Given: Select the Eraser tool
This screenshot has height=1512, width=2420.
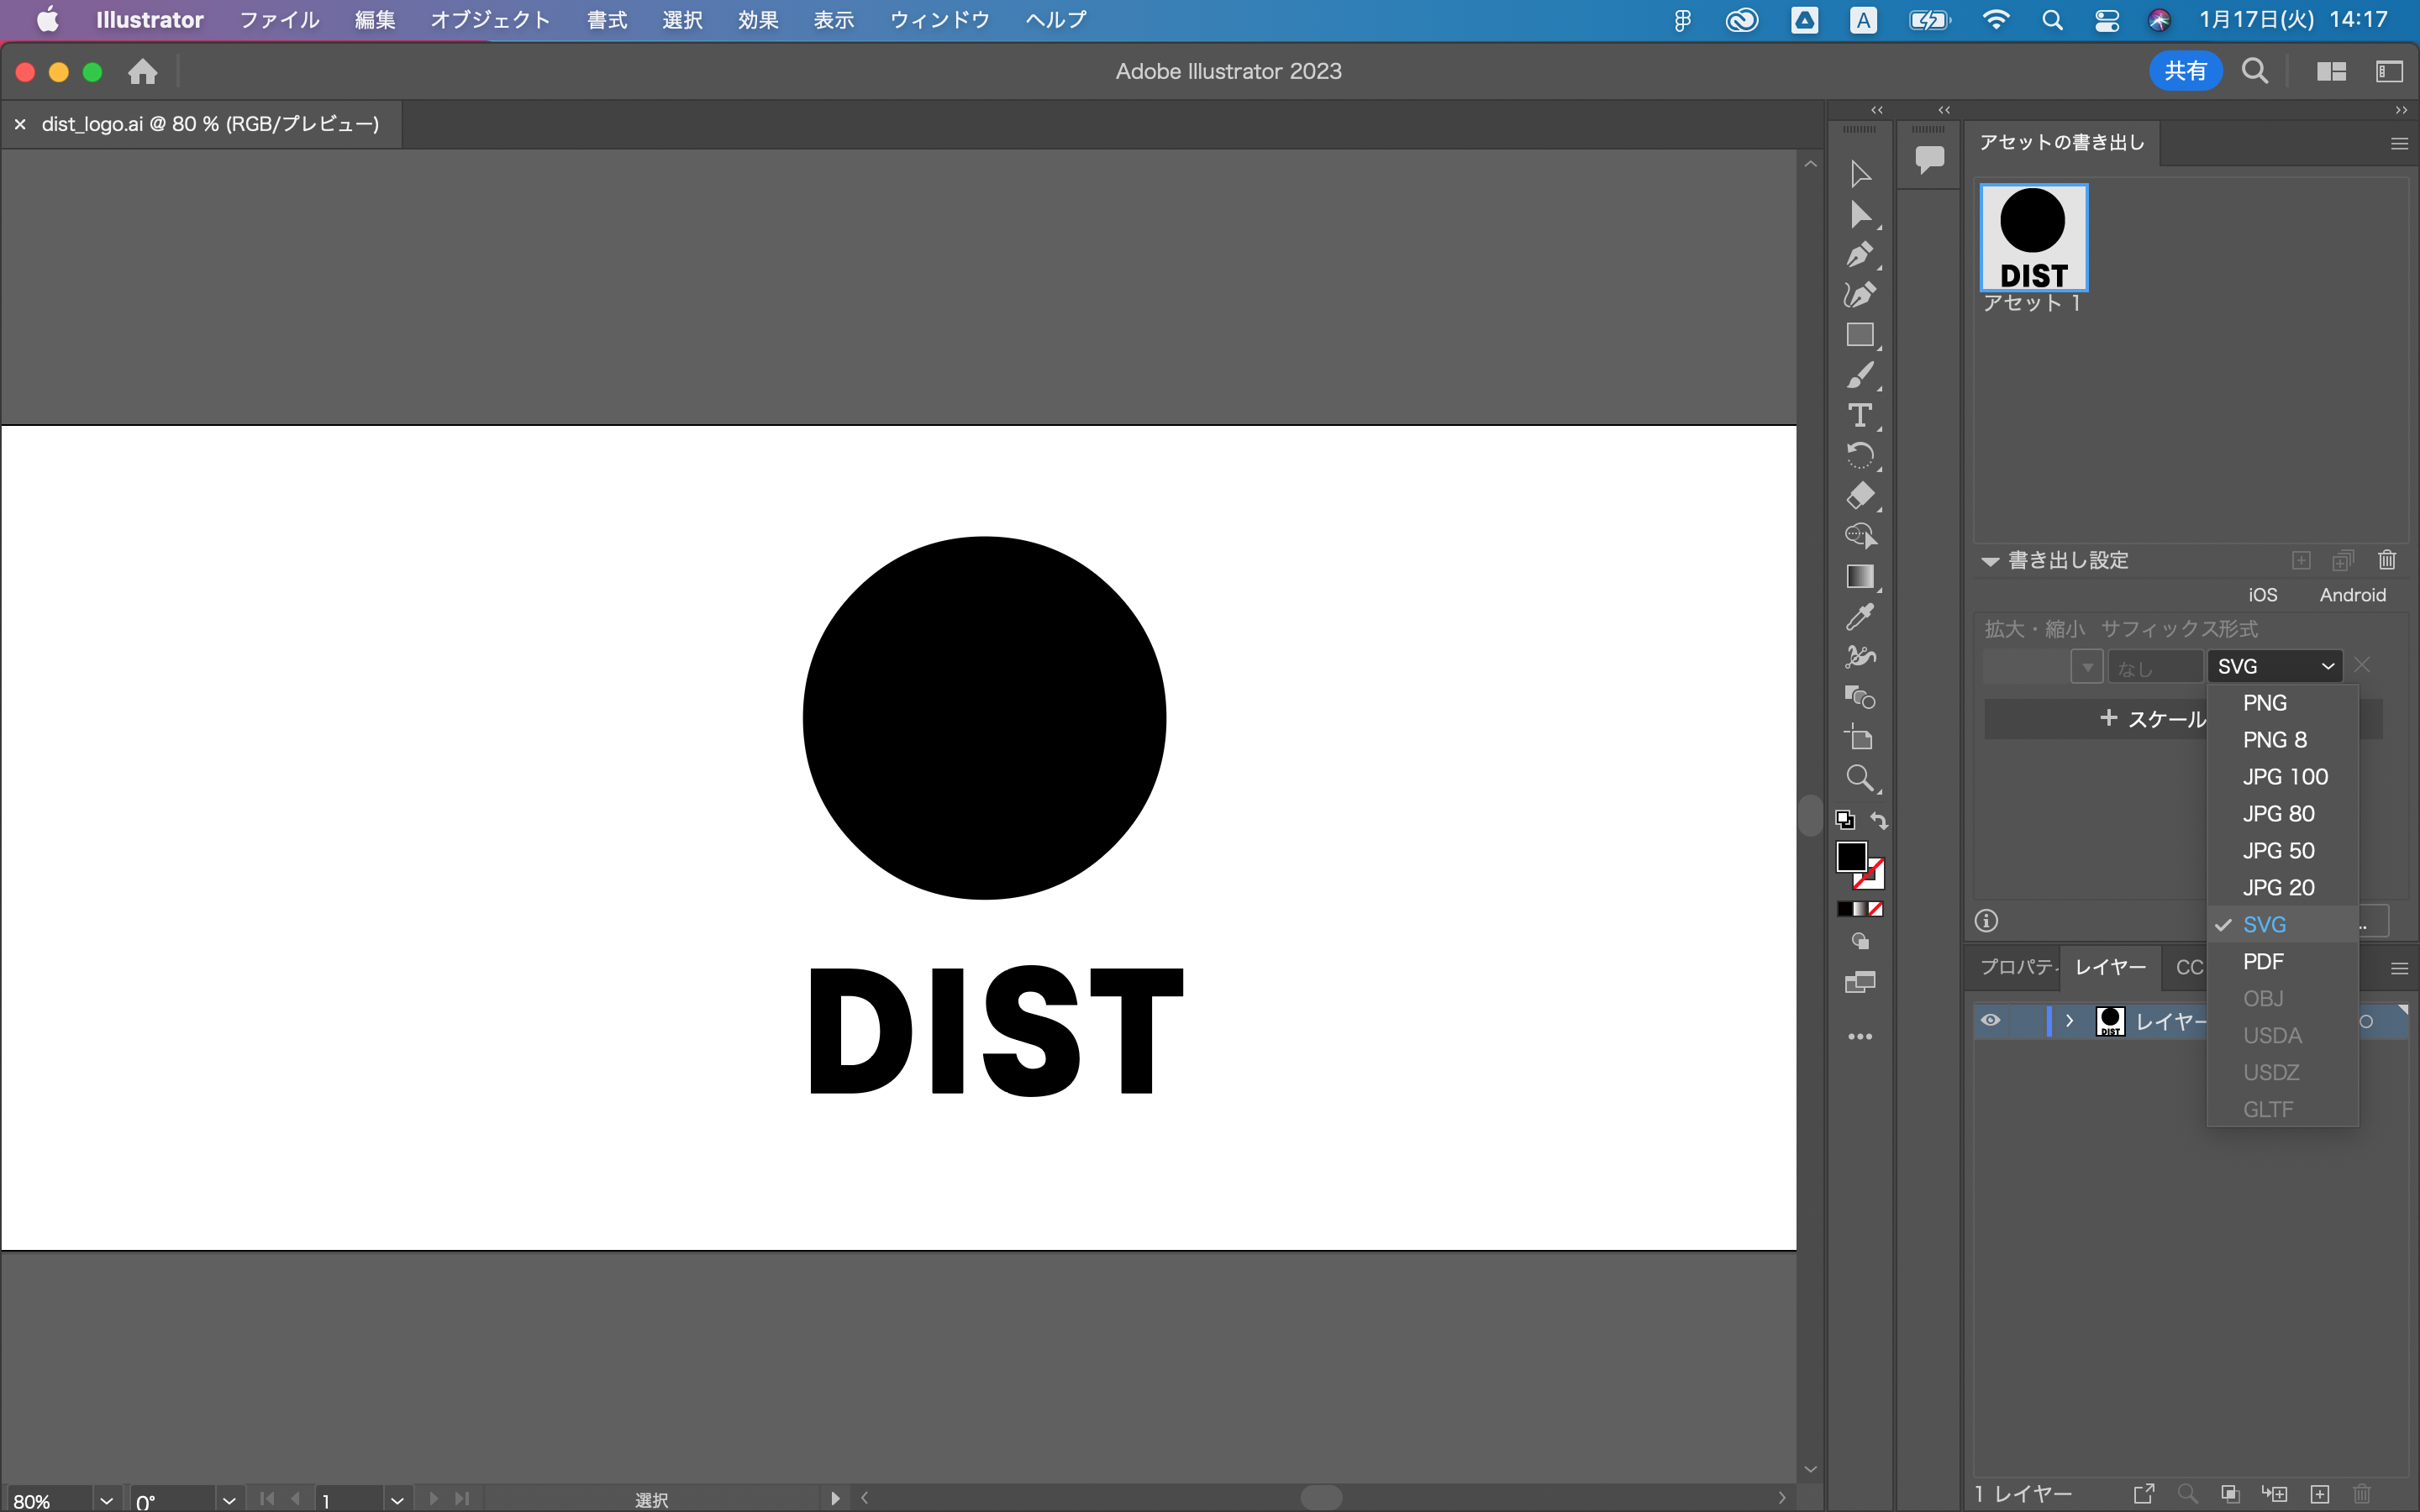Looking at the screenshot, I should click(1860, 496).
